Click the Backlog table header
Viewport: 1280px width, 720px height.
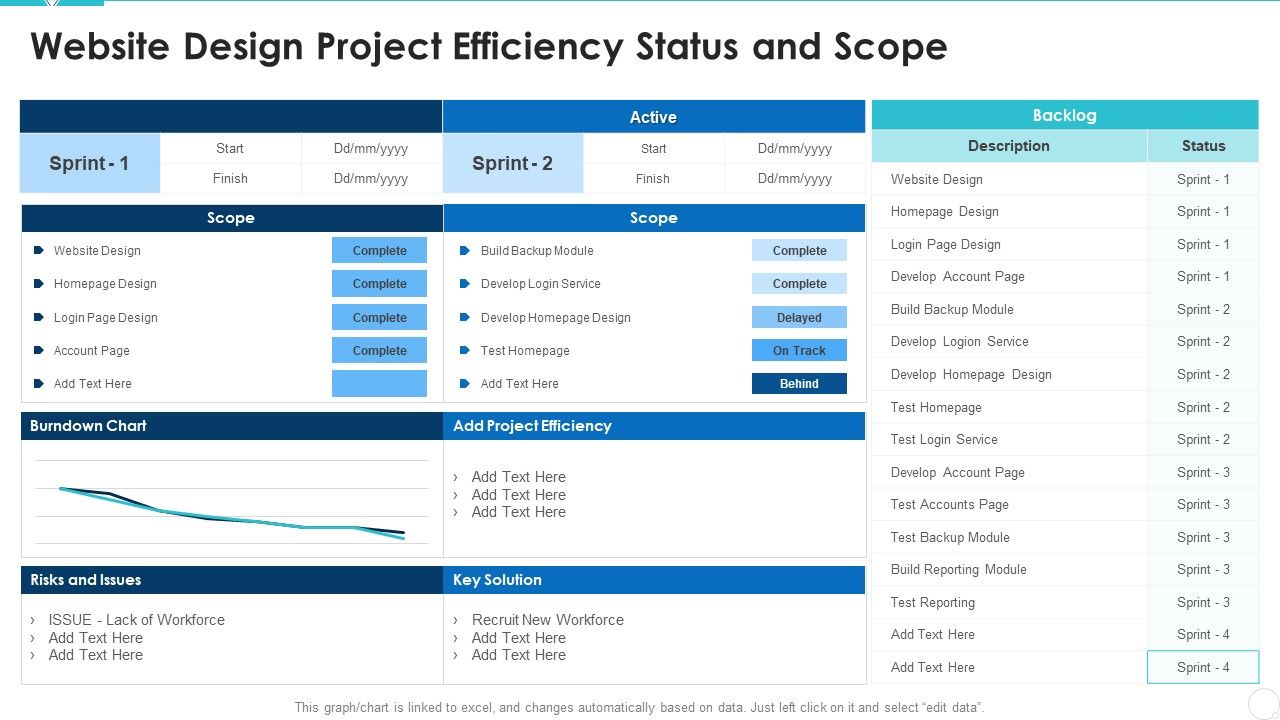(x=1065, y=115)
